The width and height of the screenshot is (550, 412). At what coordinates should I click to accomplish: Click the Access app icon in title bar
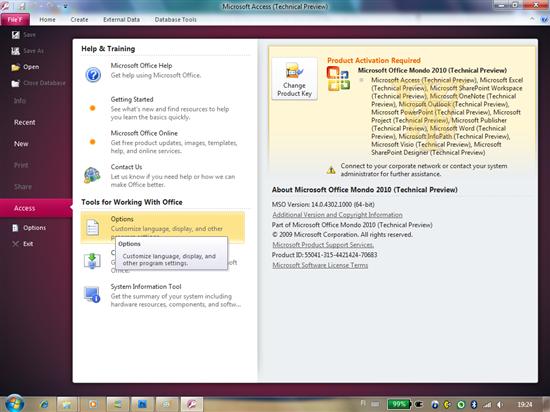[x=5, y=6]
